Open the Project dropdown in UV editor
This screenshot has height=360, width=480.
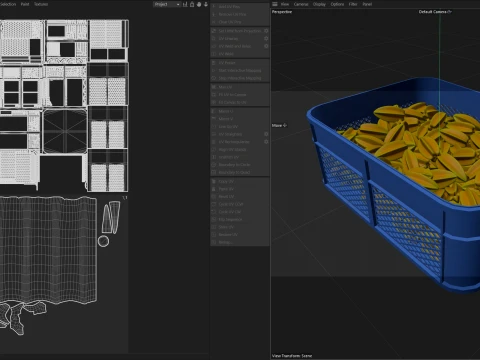coord(167,4)
